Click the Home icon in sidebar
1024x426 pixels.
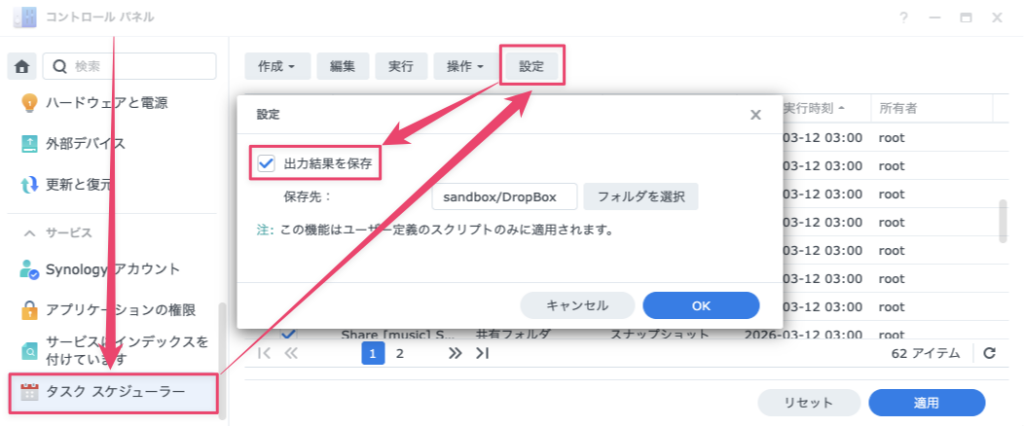pyautogui.click(x=22, y=66)
